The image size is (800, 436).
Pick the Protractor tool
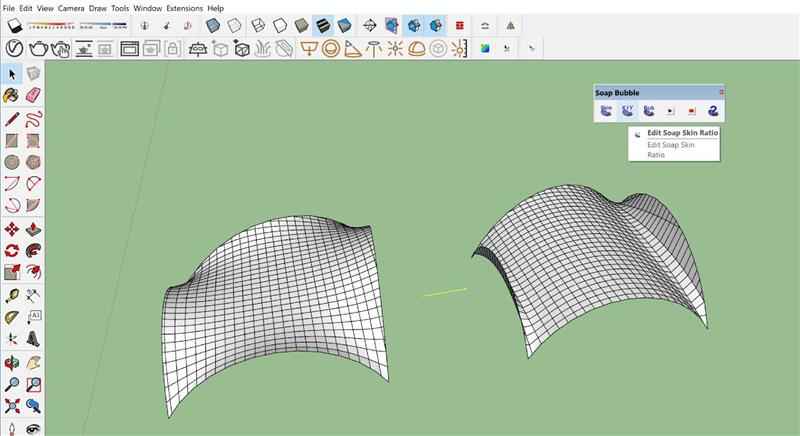tap(12, 317)
